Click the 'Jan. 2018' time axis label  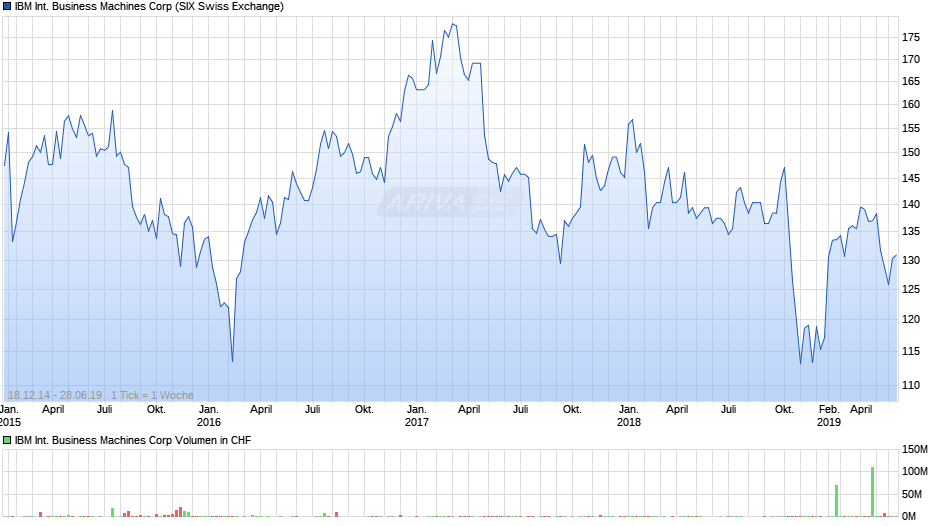click(x=628, y=416)
